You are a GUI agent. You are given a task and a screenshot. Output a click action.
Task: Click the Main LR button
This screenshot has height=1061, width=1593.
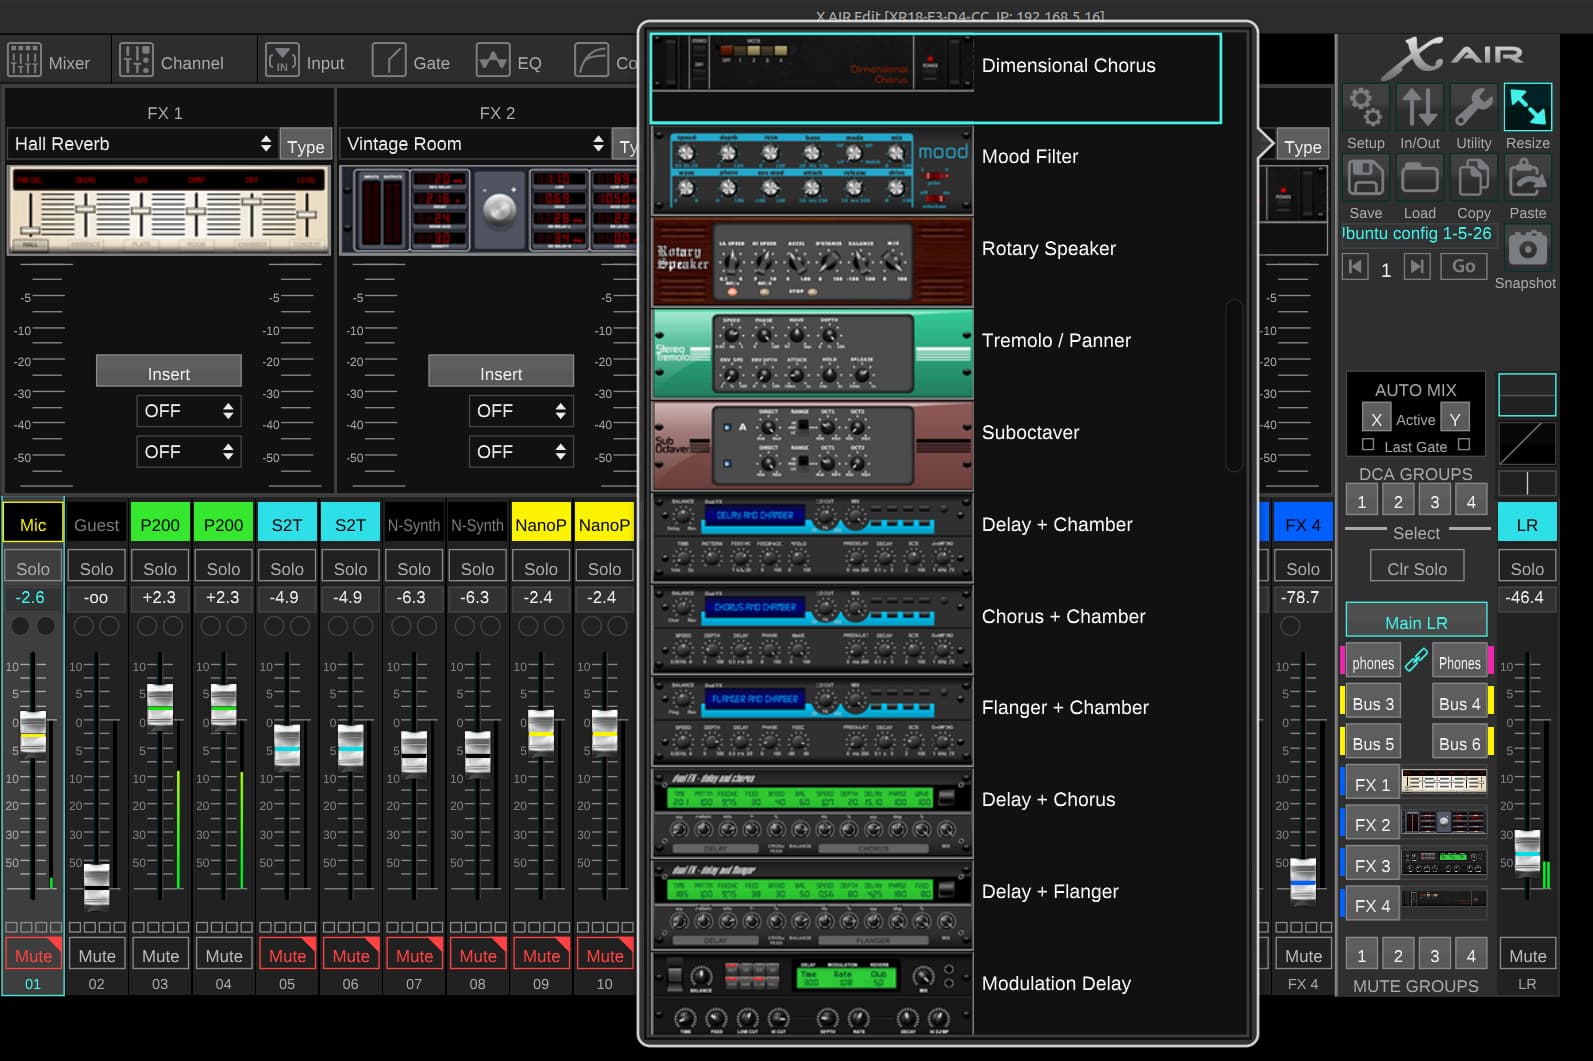(x=1415, y=622)
